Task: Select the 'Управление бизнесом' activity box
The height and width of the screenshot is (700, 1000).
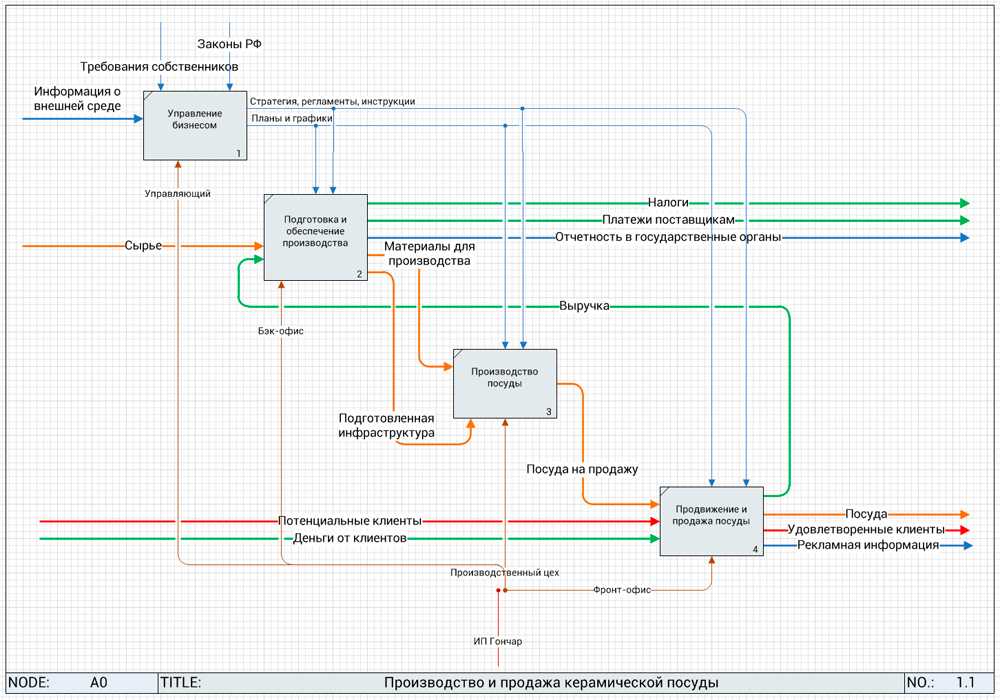Action: tap(195, 124)
